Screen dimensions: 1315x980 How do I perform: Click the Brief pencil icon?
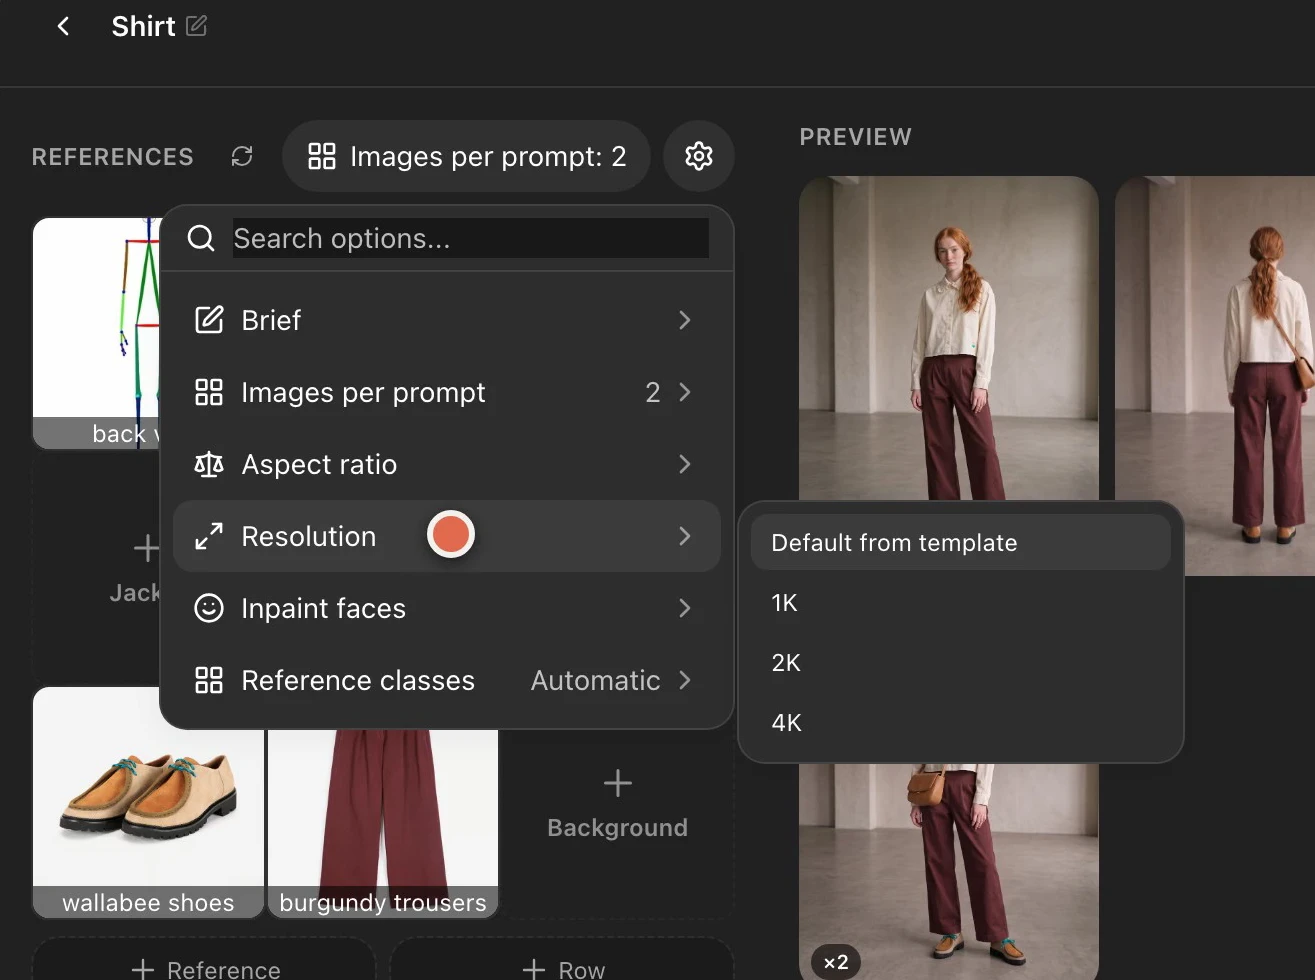(209, 320)
